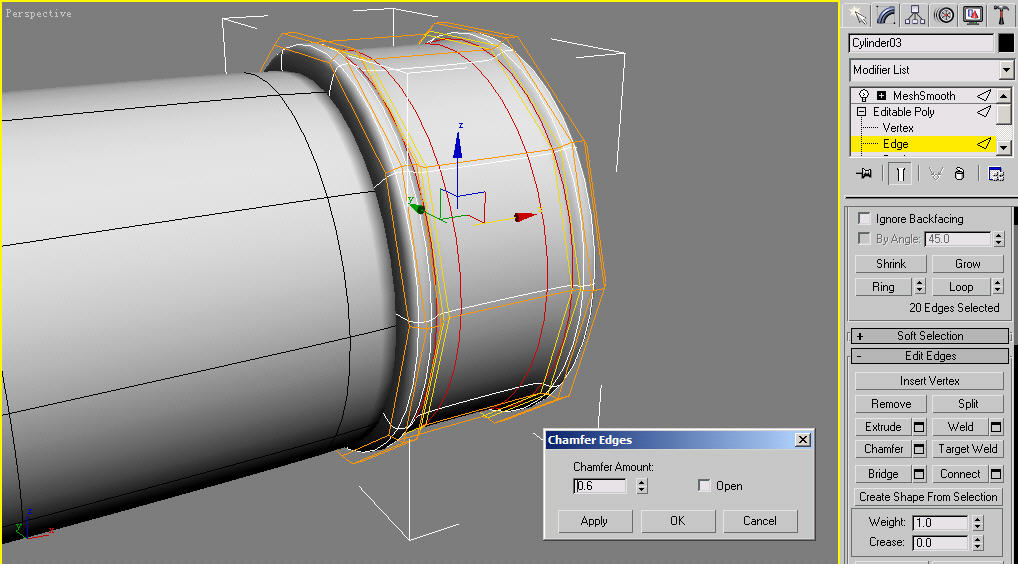Screen dimensions: 1018x564
Task: Open the Utilities hammer icon
Action: coord(1001,14)
